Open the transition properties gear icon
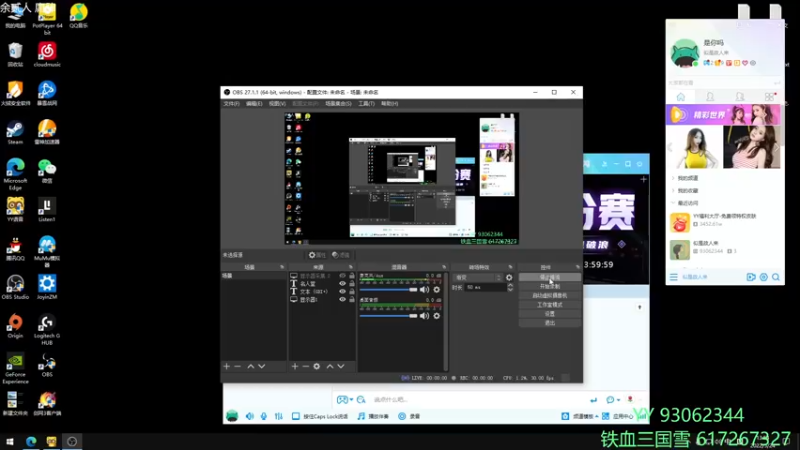Screen dimensions: 800x450 click(x=509, y=278)
